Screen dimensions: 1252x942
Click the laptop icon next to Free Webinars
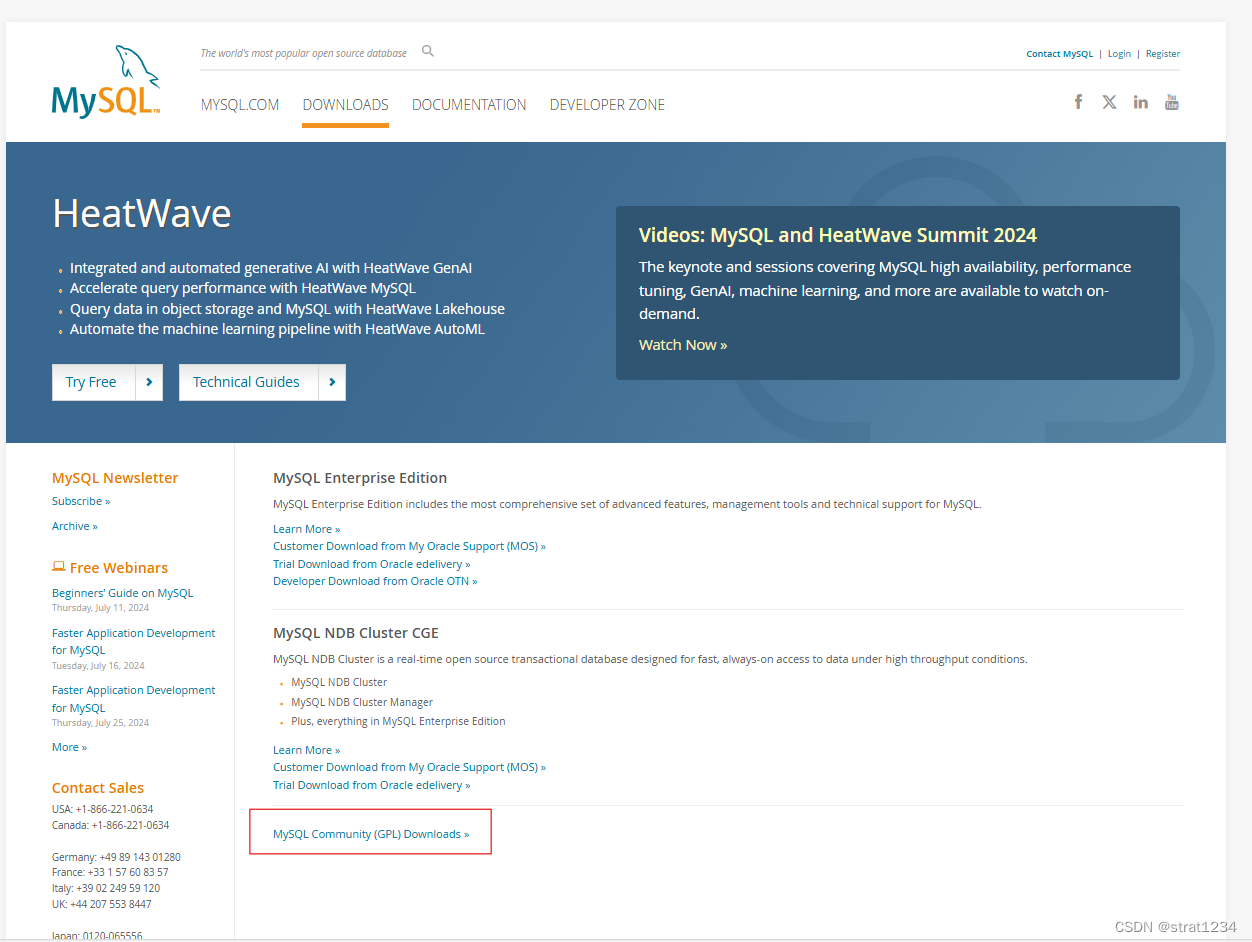click(x=59, y=567)
